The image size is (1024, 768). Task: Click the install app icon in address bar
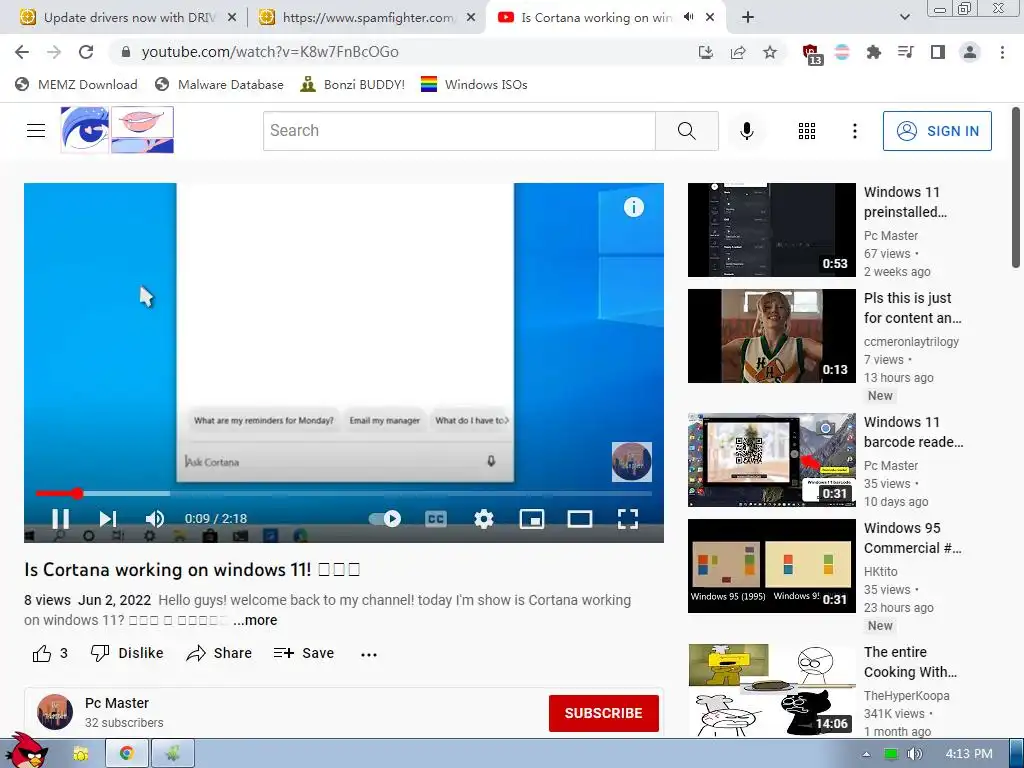point(705,52)
